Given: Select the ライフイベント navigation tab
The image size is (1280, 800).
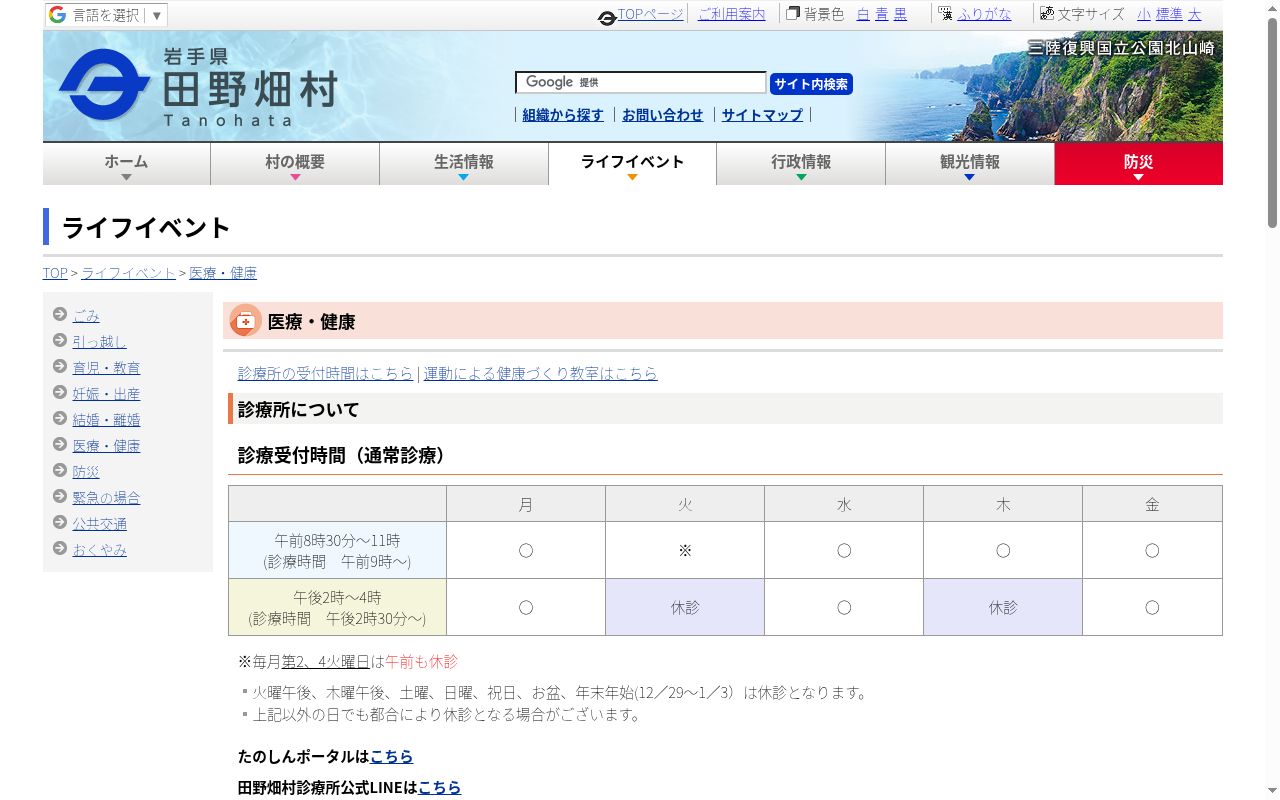Looking at the screenshot, I should tap(632, 164).
